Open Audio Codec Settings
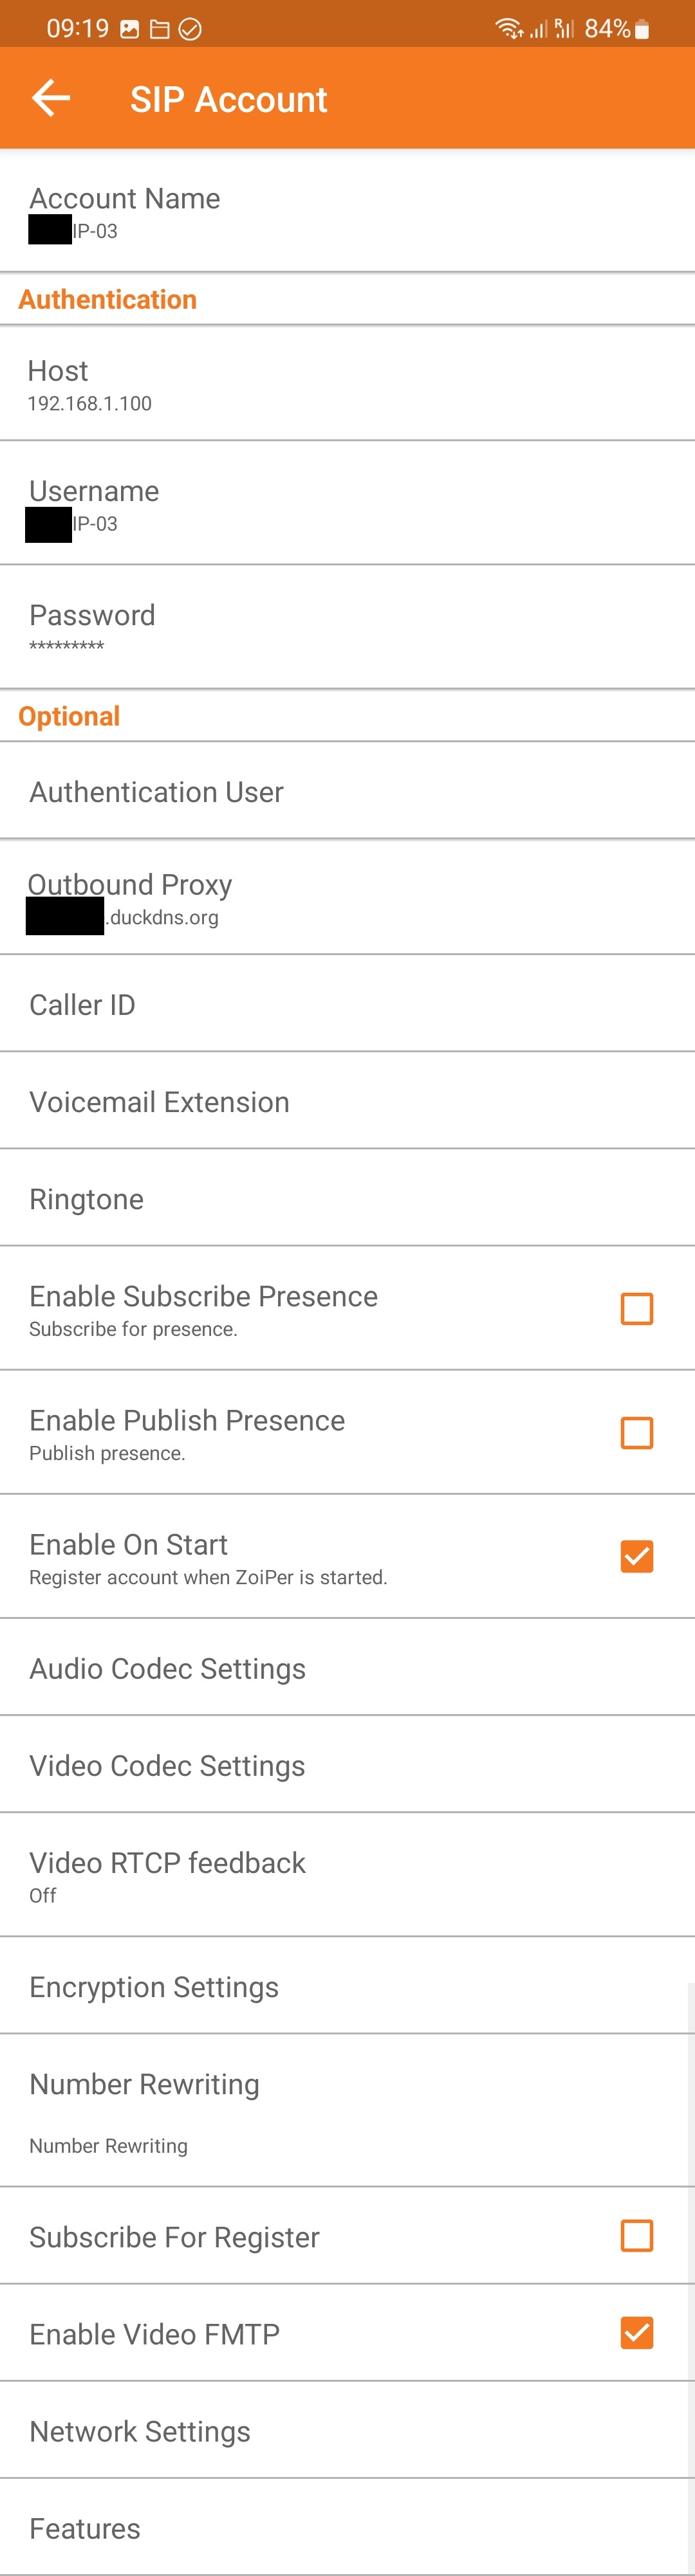This screenshot has width=695, height=2576. (x=347, y=1667)
